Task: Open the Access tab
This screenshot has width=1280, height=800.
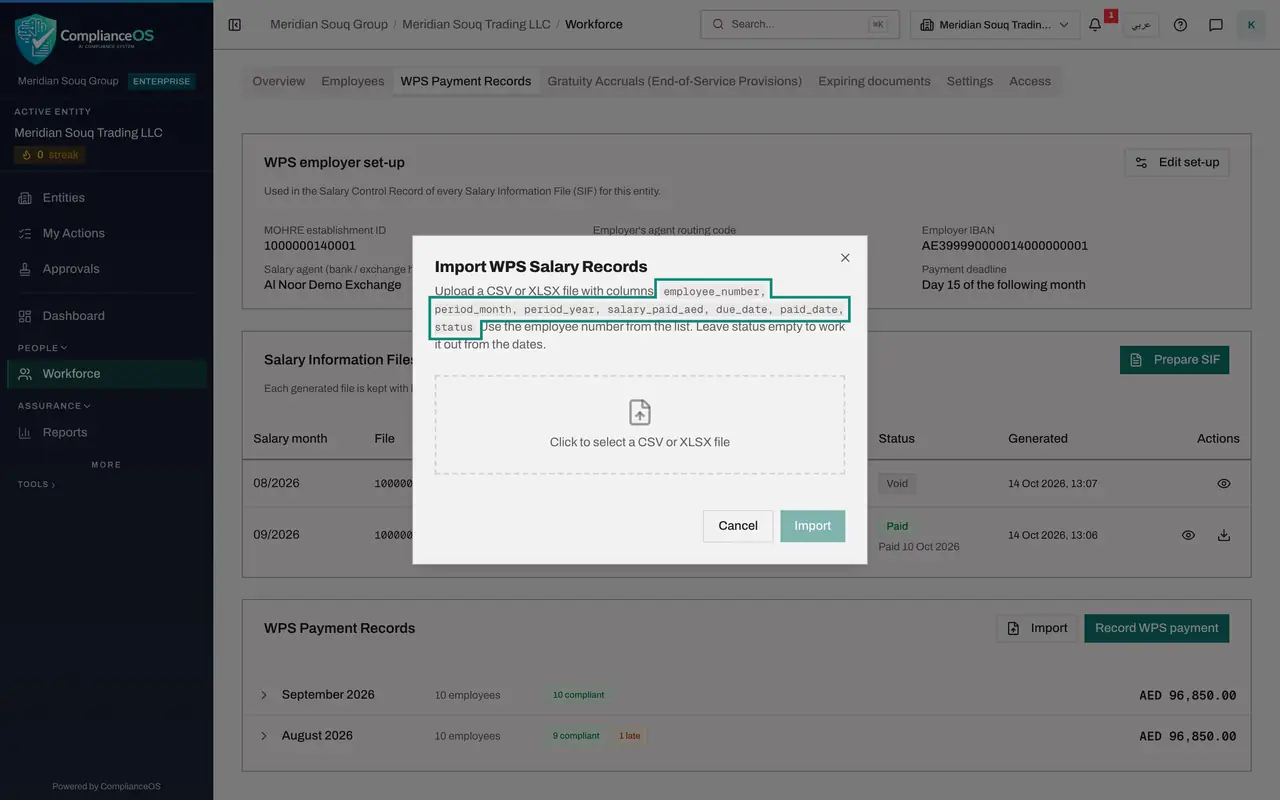Action: [1030, 81]
